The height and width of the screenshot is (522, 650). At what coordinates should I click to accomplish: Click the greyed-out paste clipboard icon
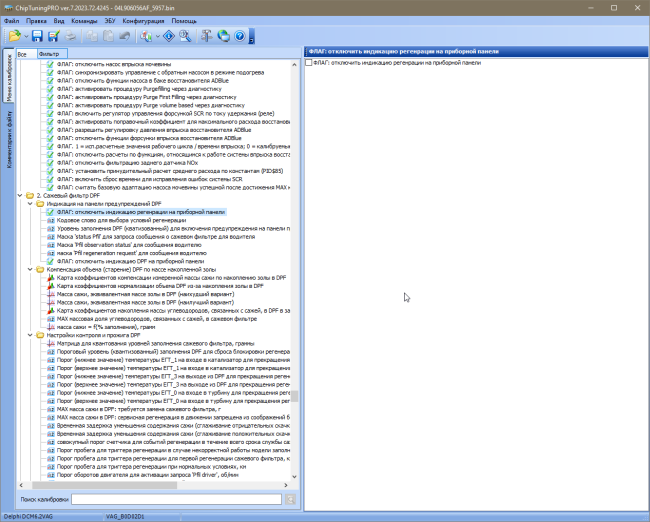click(x=108, y=36)
